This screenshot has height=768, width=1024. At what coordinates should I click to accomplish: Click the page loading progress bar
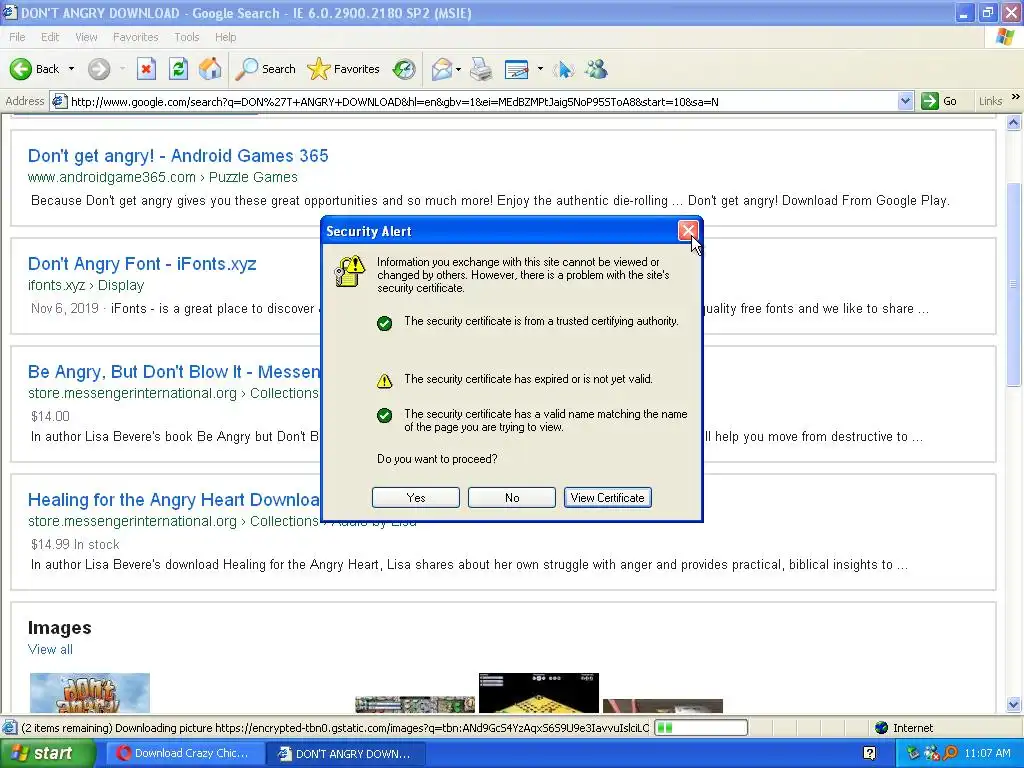pyautogui.click(x=701, y=728)
